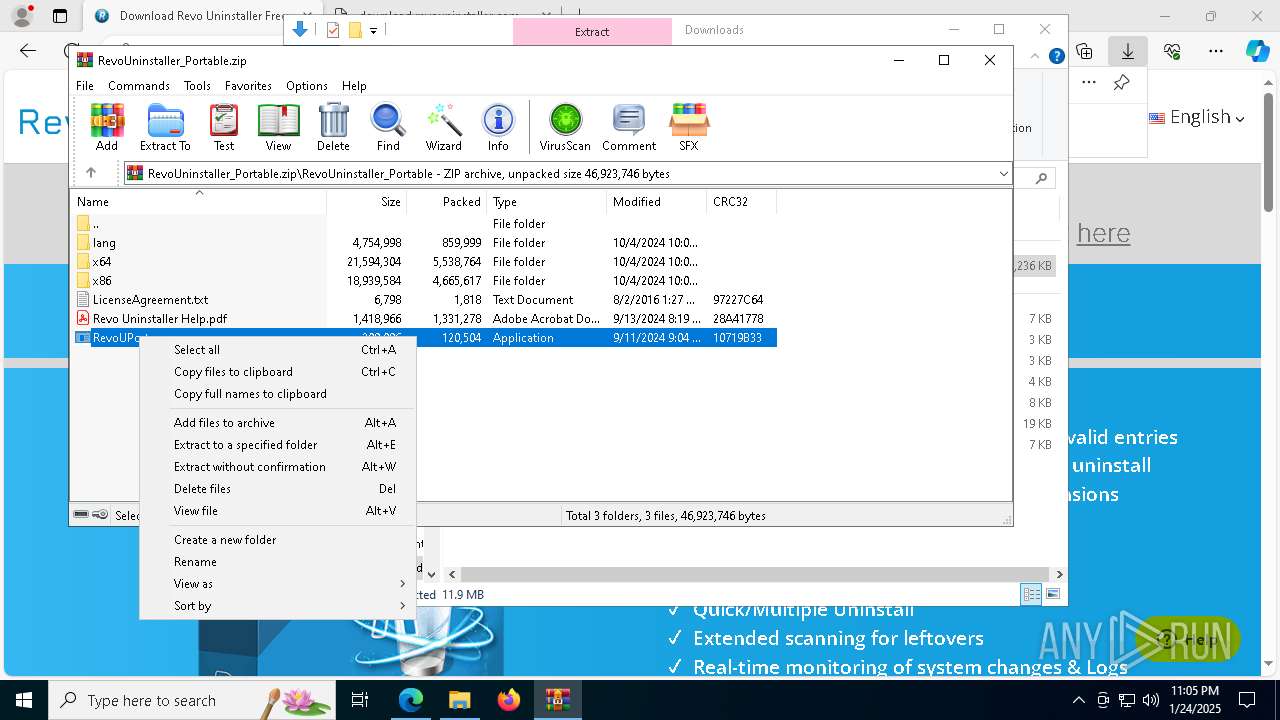Click the Add toolbar icon in WinRAR
The image size is (1280, 720).
click(107, 127)
